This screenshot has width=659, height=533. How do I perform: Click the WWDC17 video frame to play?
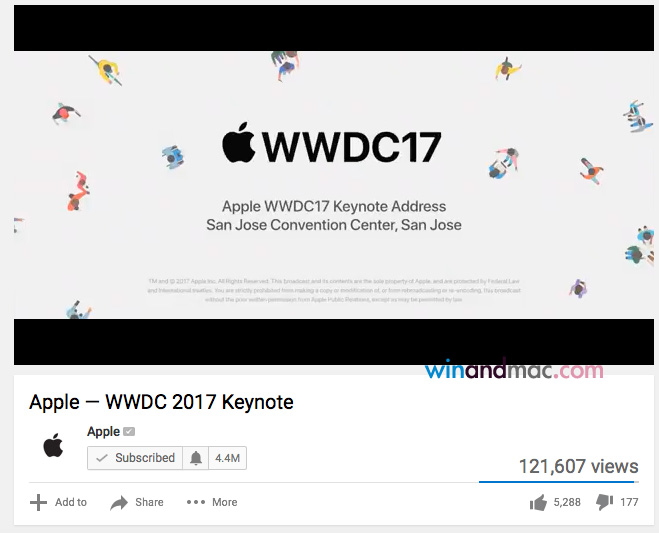click(x=334, y=185)
